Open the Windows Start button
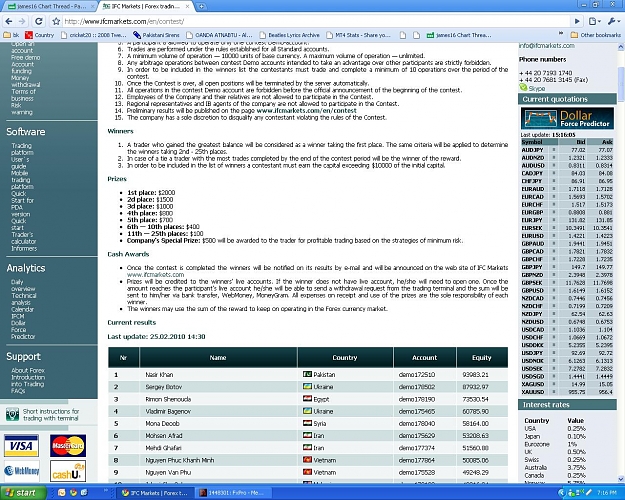625x500 pixels. 23,493
